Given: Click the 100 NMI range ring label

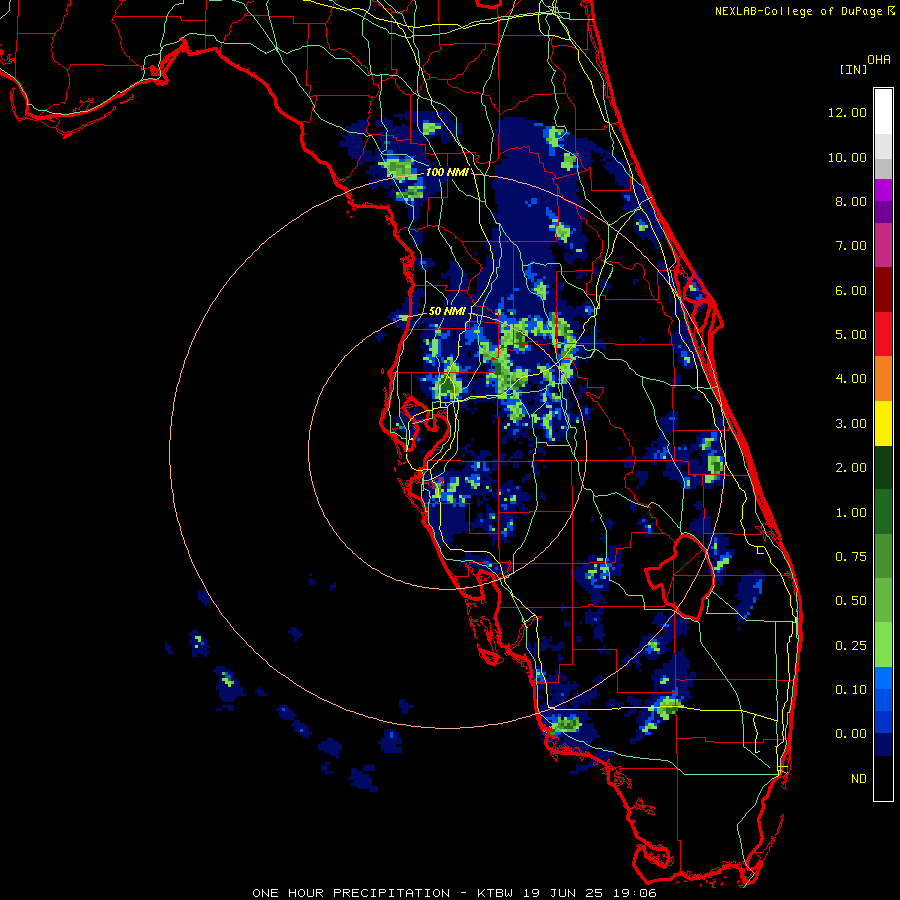Looking at the screenshot, I should (x=446, y=172).
